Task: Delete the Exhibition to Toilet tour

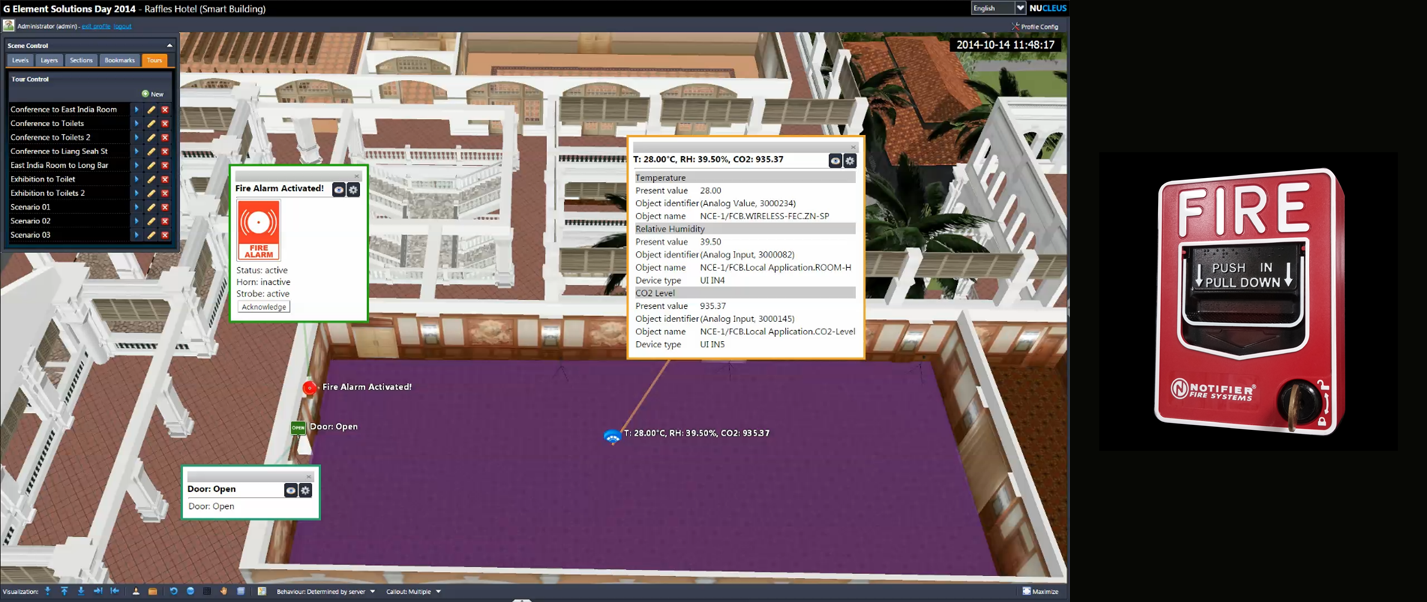Action: click(x=165, y=180)
